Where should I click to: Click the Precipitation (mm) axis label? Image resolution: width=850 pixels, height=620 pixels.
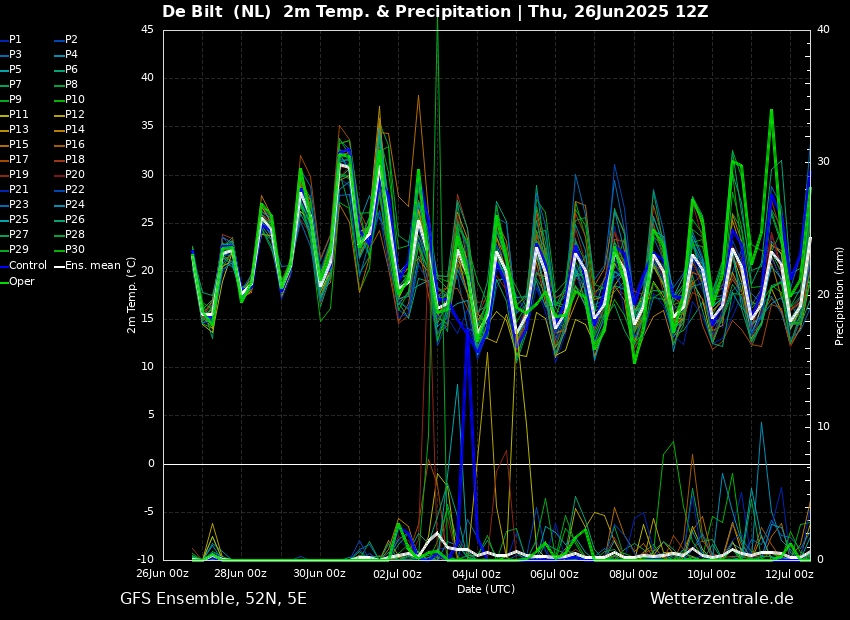(839, 295)
